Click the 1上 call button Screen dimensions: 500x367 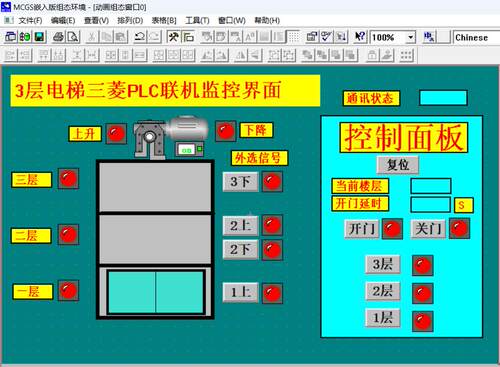[x=240, y=293]
